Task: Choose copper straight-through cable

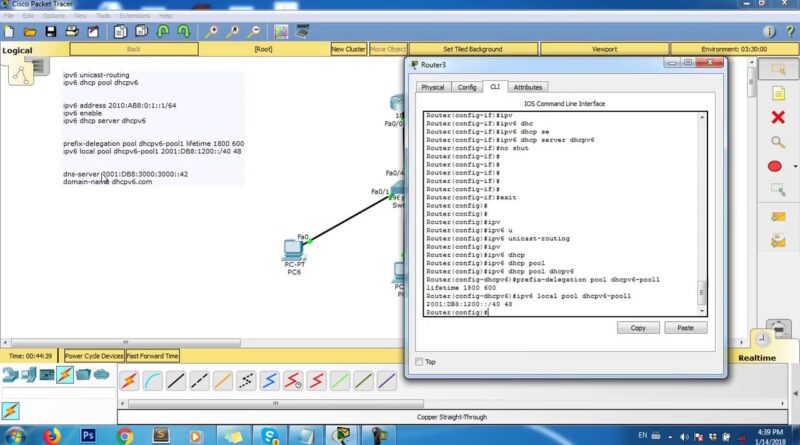Action: click(x=176, y=381)
